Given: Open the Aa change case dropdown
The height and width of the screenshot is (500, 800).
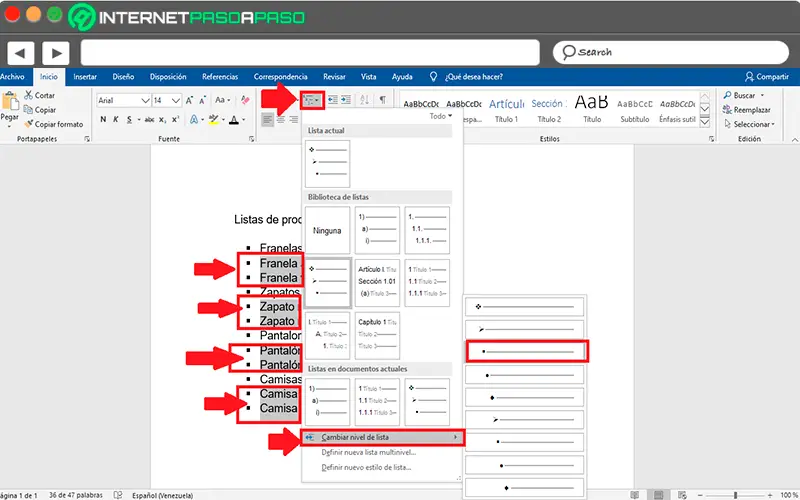Looking at the screenshot, I should [x=222, y=101].
